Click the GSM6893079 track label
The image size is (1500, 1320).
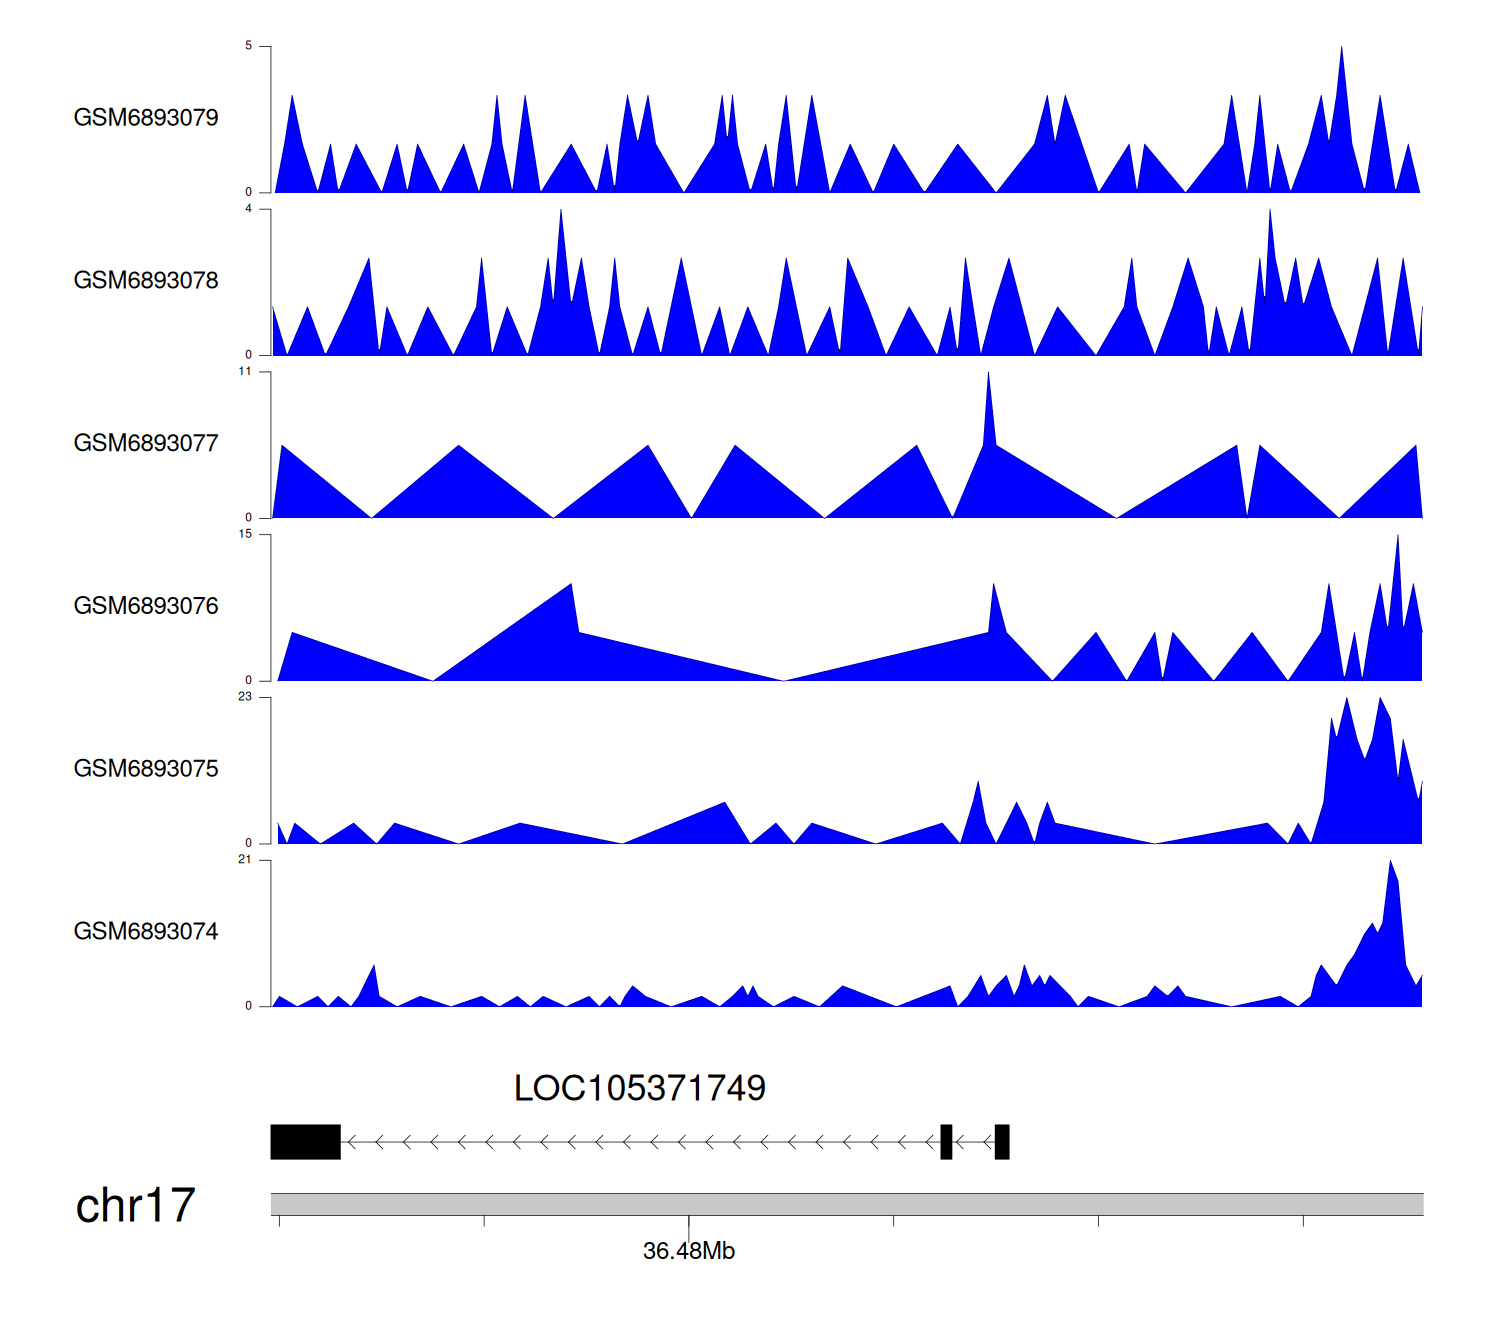146,118
